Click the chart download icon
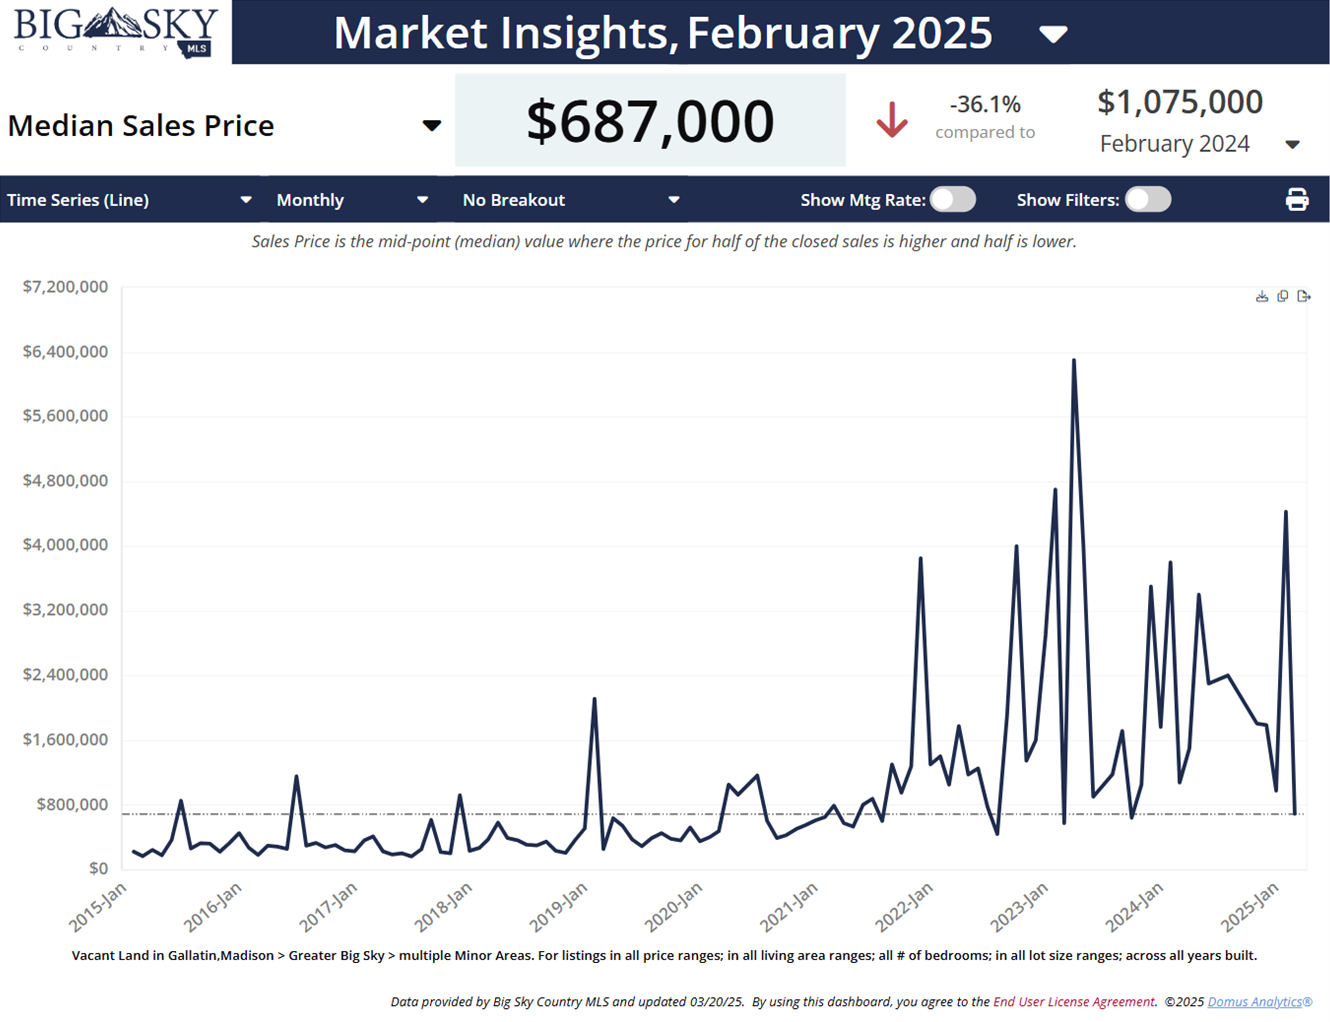This screenshot has height=1022, width=1330. click(1262, 296)
